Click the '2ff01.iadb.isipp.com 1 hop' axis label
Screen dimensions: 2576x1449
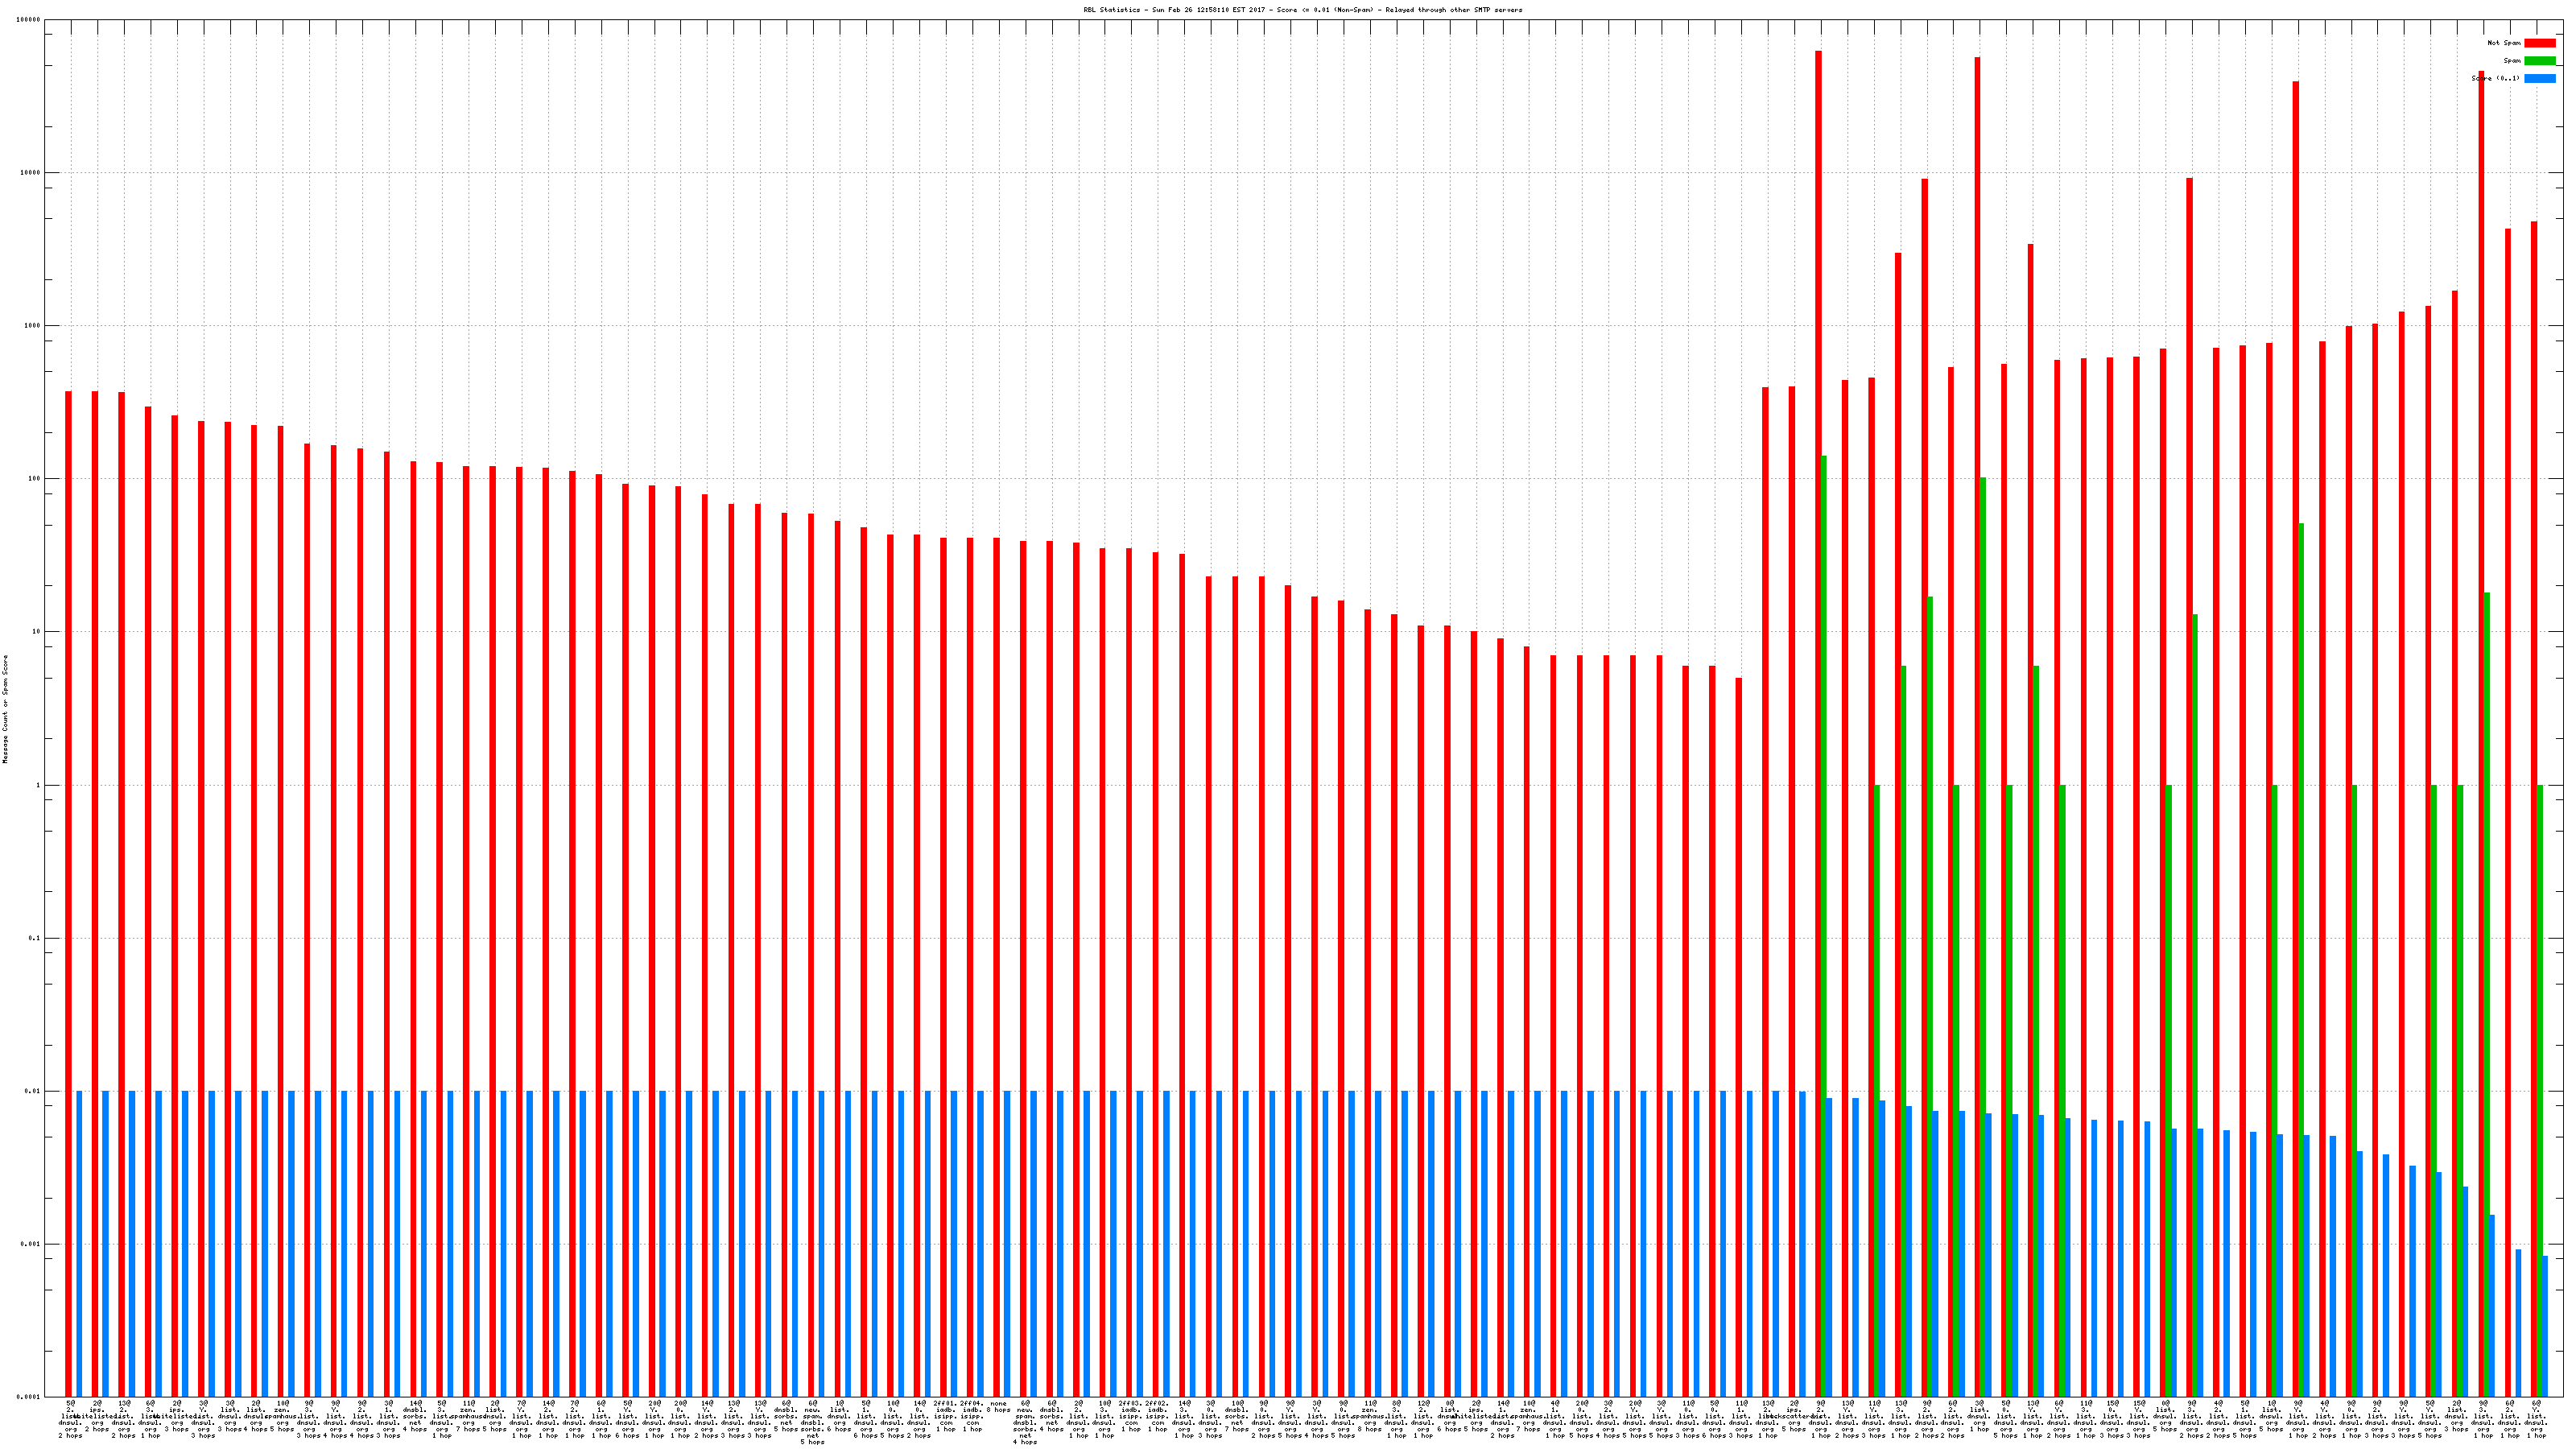click(945, 1415)
